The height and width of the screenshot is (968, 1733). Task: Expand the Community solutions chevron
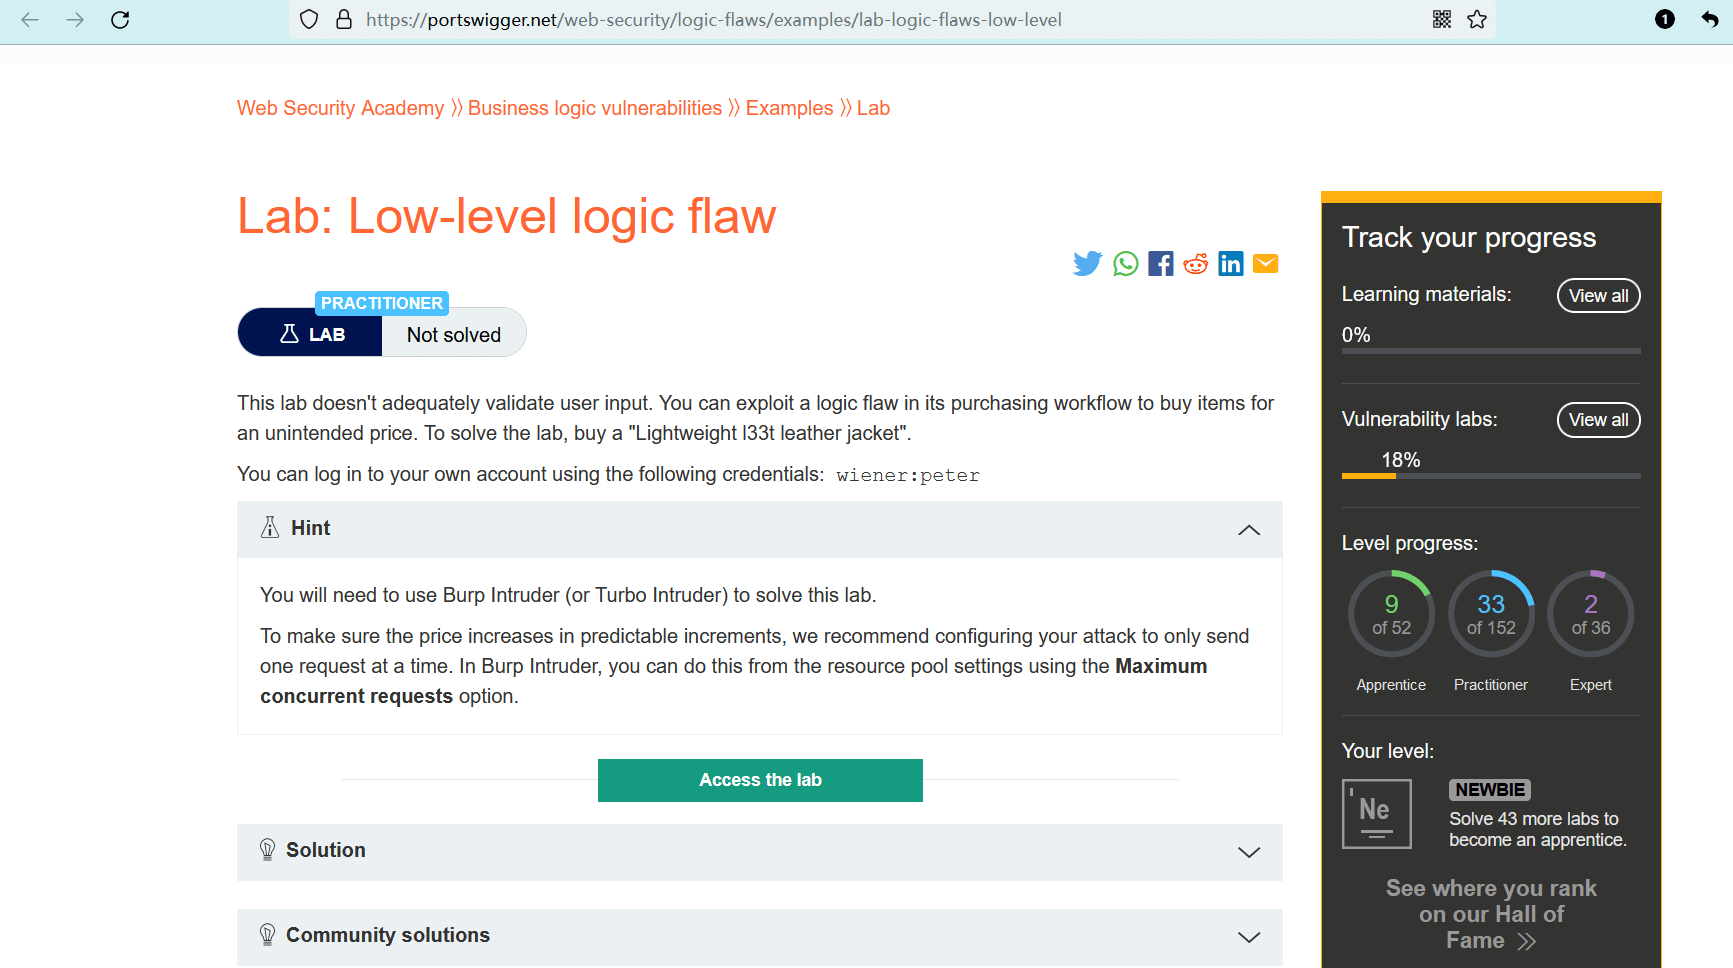[x=1249, y=937]
